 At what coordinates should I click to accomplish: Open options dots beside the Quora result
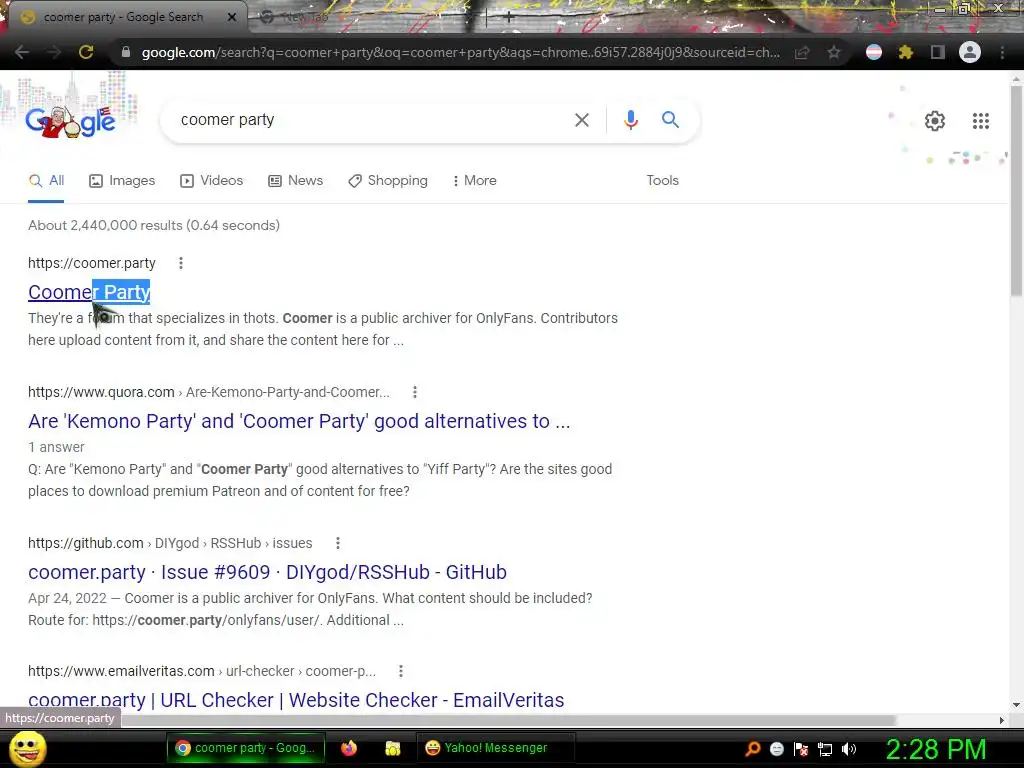(415, 392)
